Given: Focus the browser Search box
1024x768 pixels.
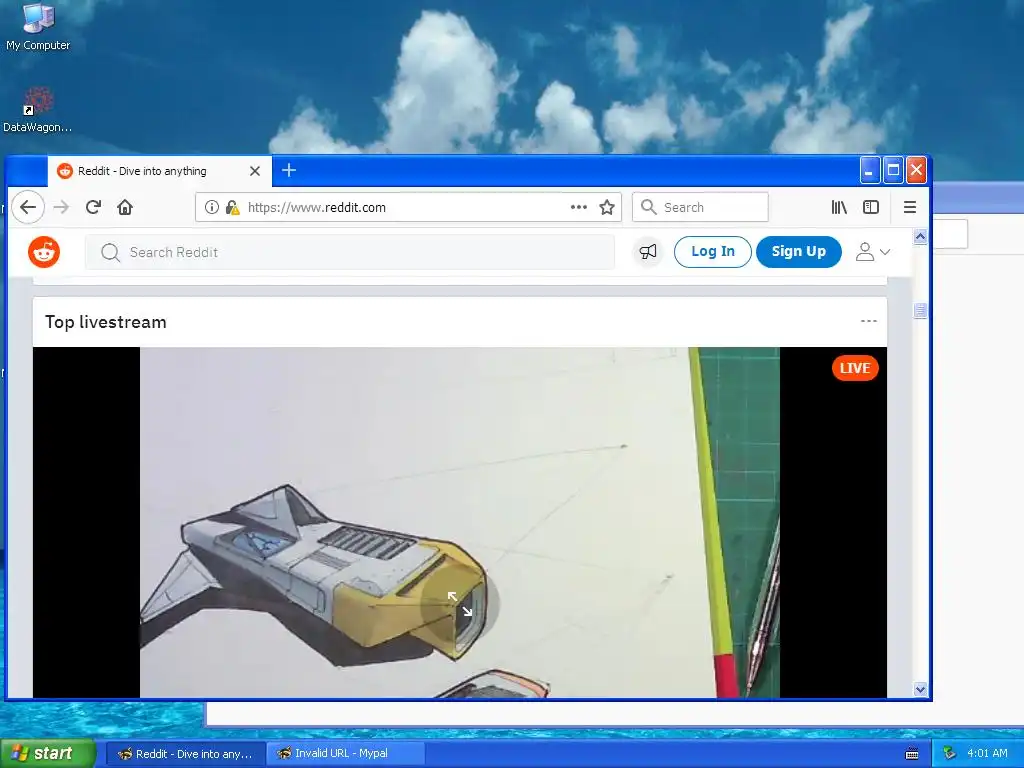Looking at the screenshot, I should [700, 207].
